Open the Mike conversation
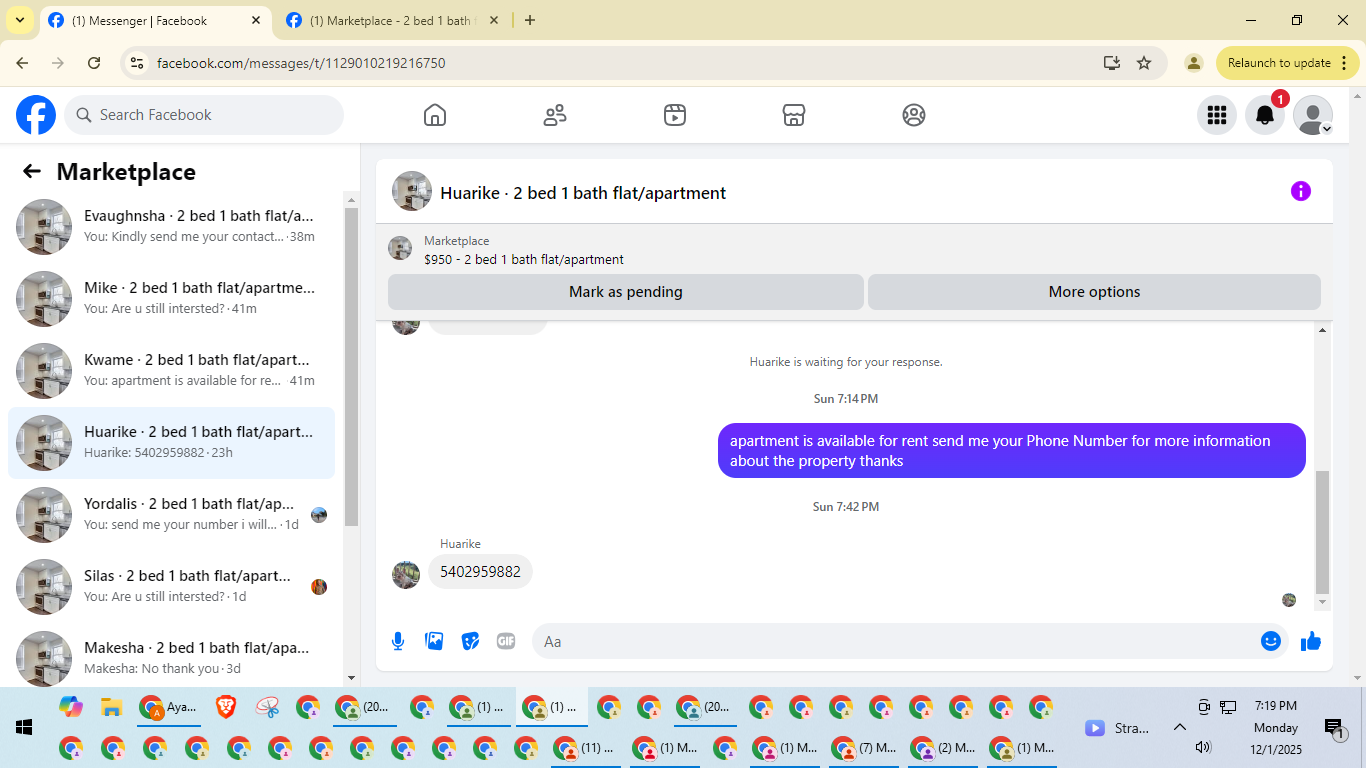The height and width of the screenshot is (768, 1366). click(171, 299)
